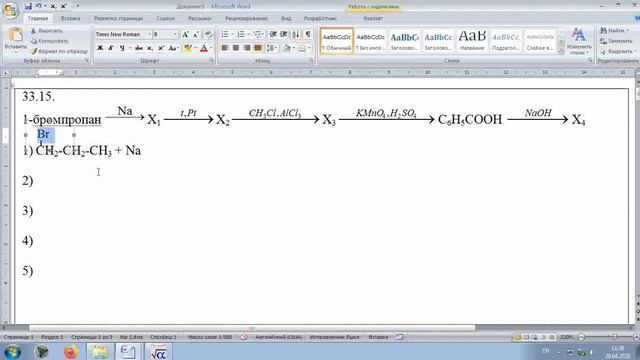Open the underline style dropdown arrow
The image size is (640, 360).
click(129, 48)
